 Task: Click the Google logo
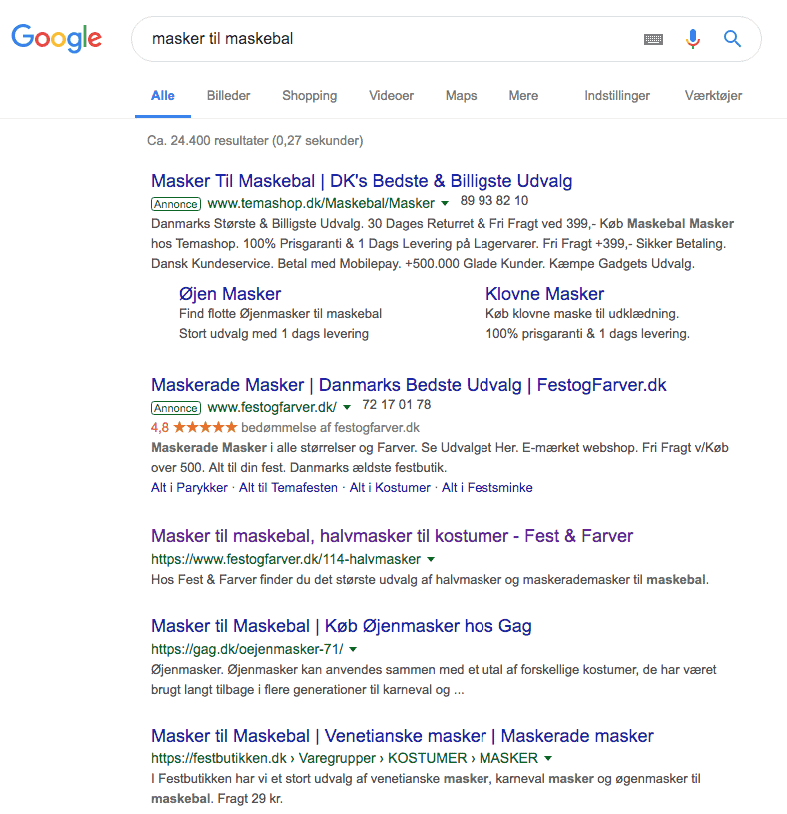(57, 38)
